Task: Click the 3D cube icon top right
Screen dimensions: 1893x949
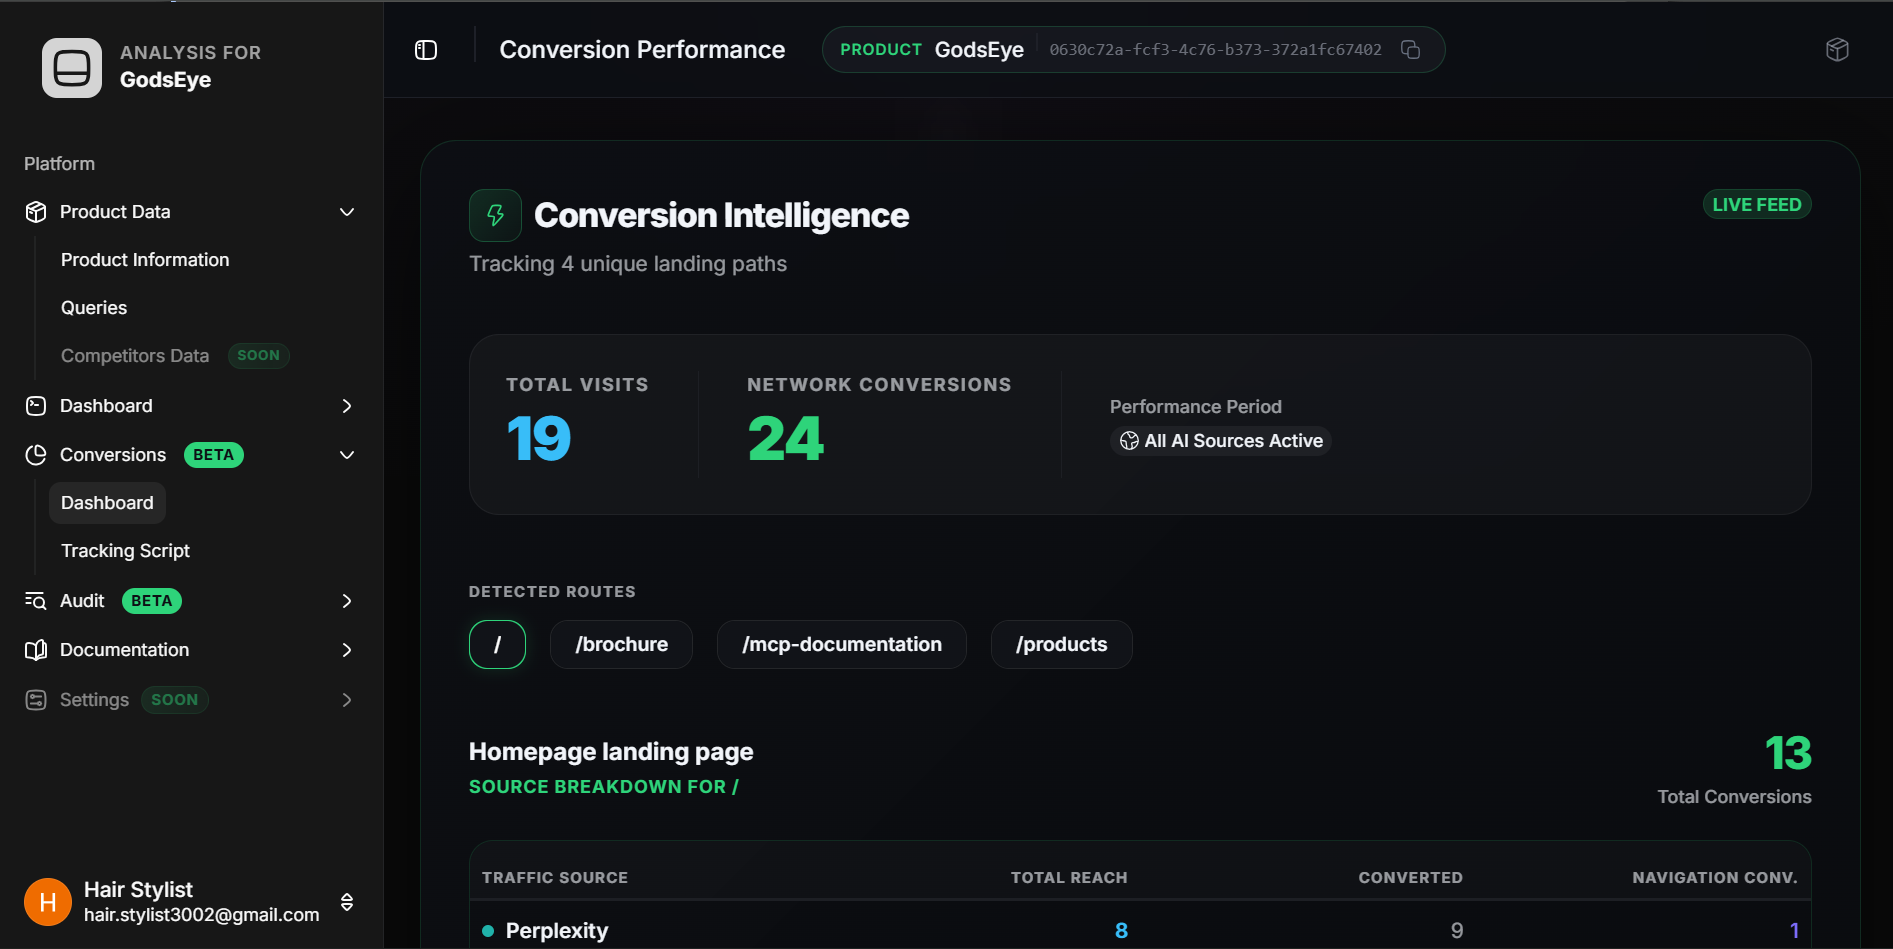Action: click(x=1837, y=50)
